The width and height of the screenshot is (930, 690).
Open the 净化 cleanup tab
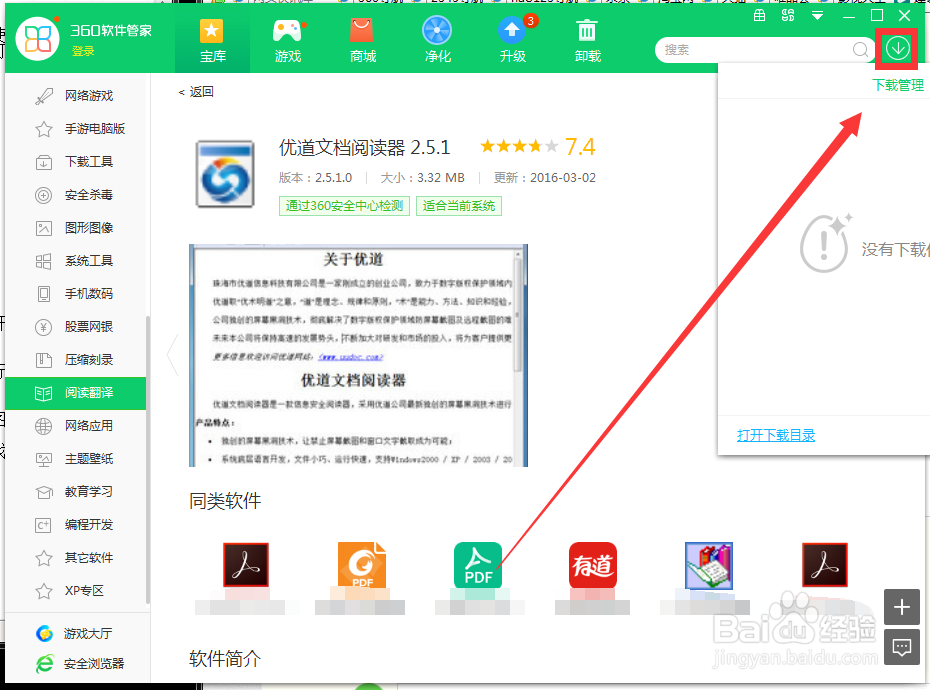[437, 41]
